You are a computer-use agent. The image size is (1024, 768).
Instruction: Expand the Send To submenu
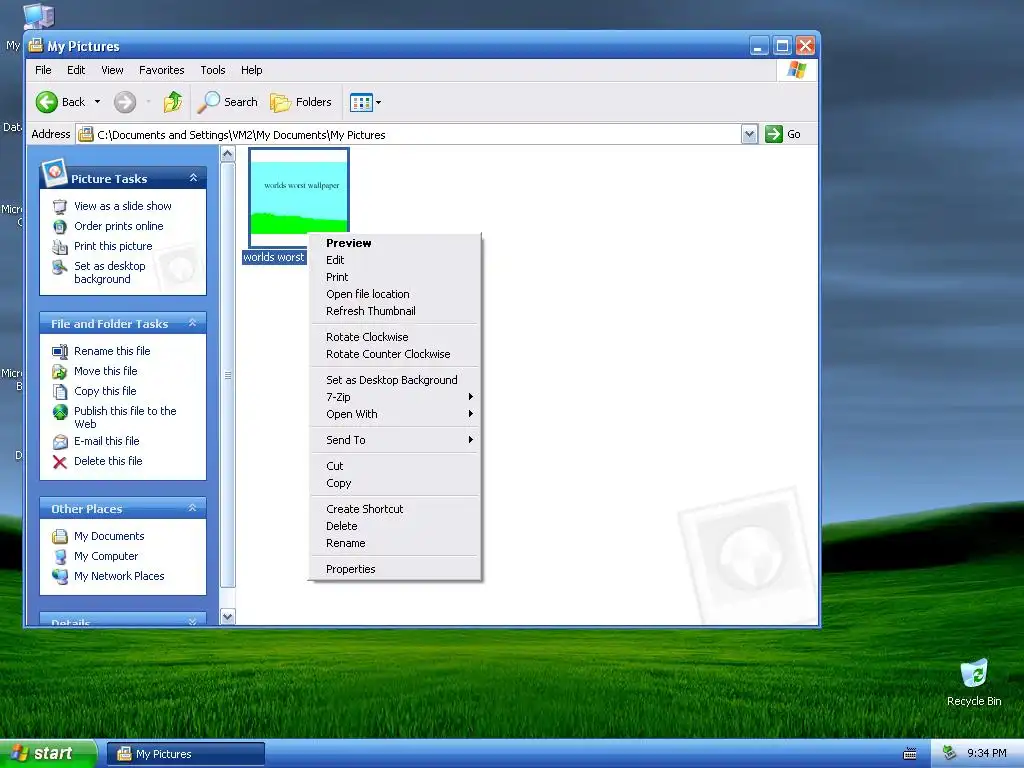(394, 440)
